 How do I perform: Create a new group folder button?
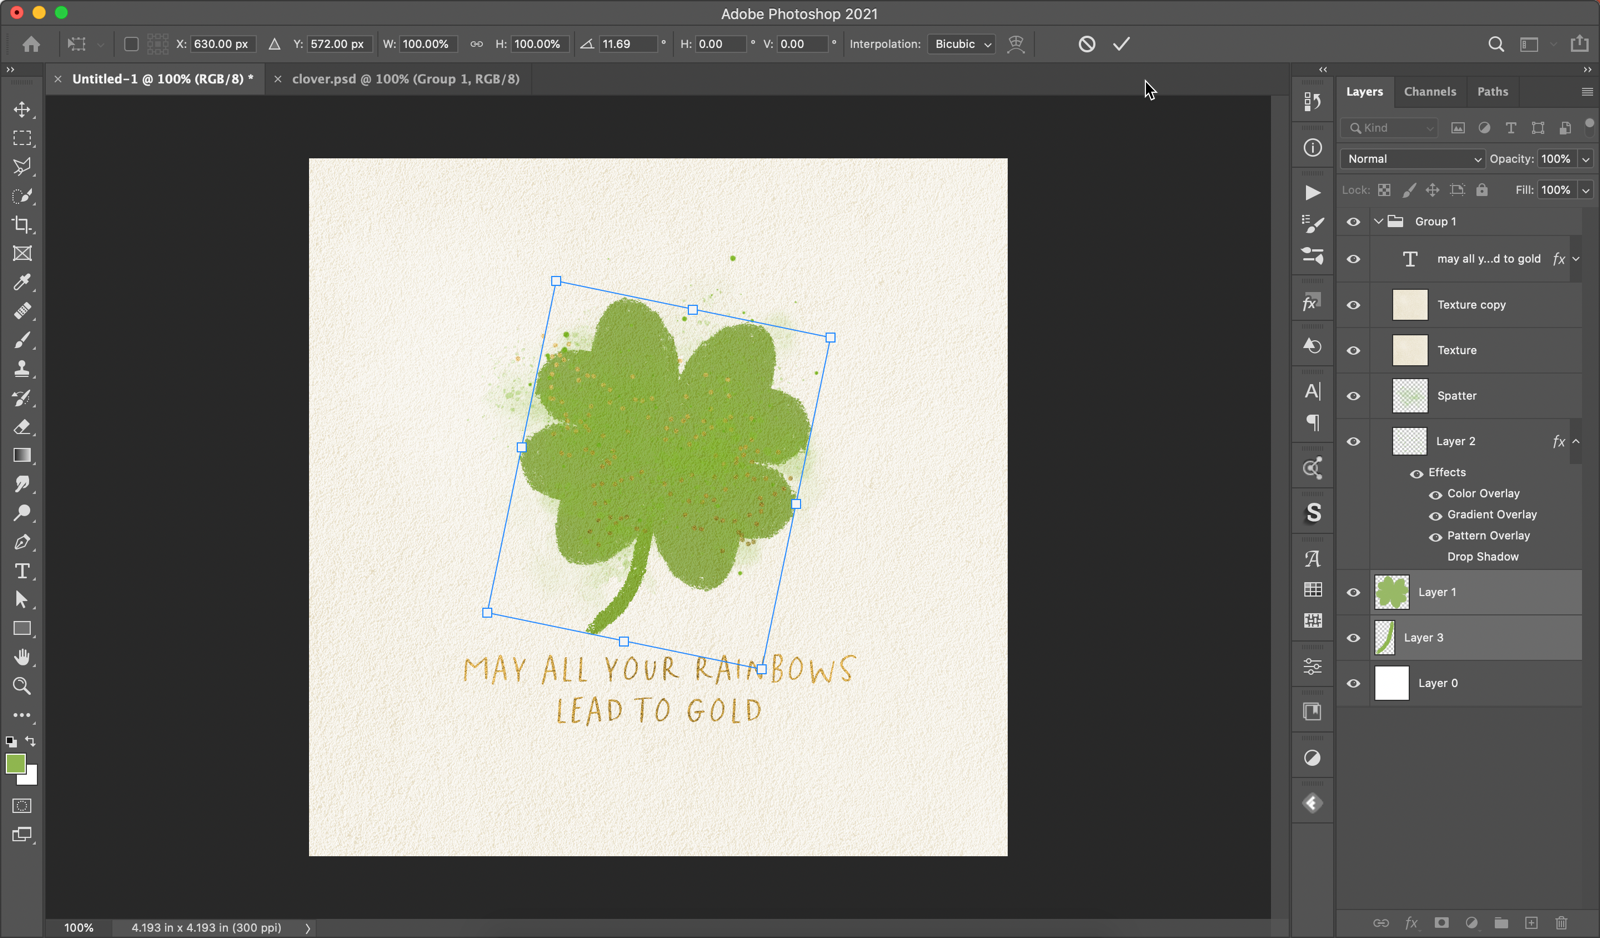click(x=1501, y=923)
